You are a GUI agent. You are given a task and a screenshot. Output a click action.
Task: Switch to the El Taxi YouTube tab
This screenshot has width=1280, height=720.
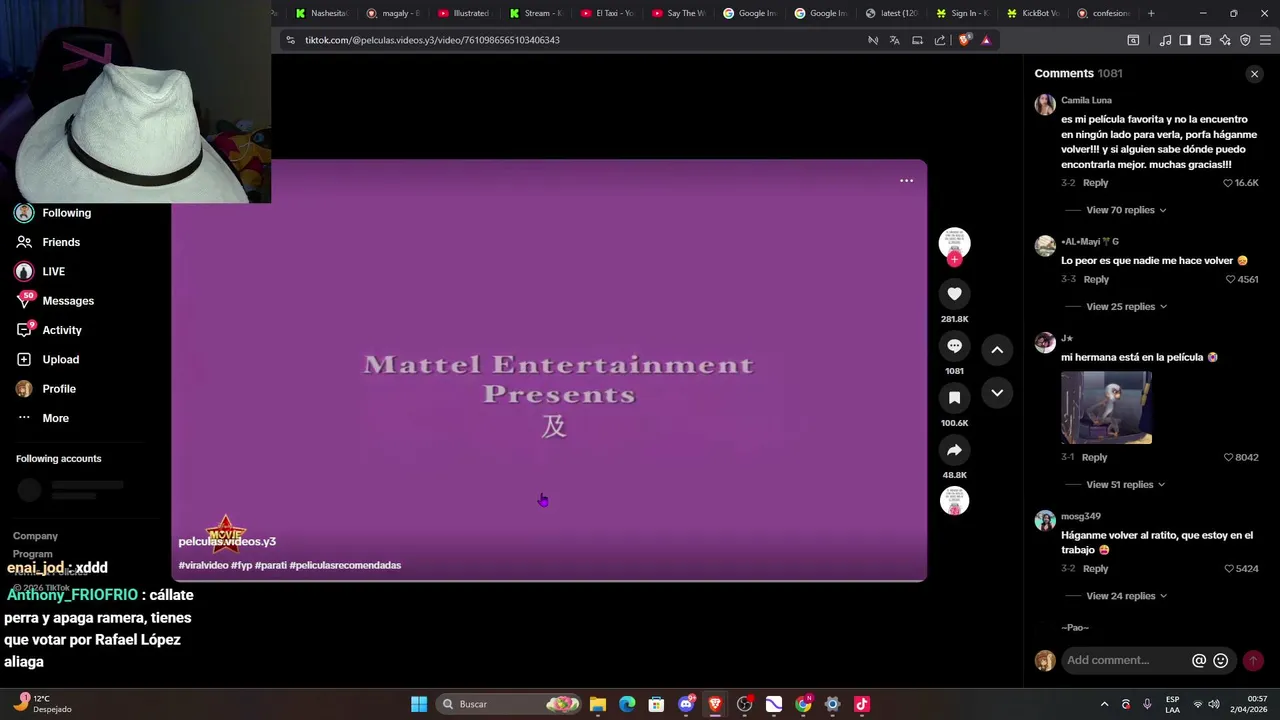(607, 13)
